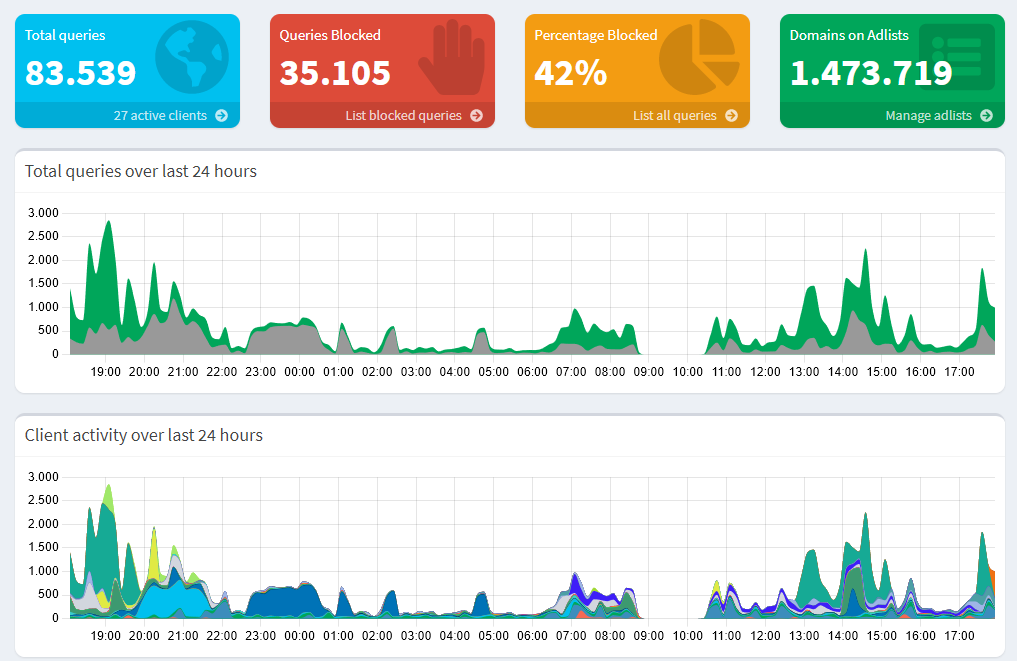
Task: Click 'Total queries over last 24 hours' heading
Action: 141,171
